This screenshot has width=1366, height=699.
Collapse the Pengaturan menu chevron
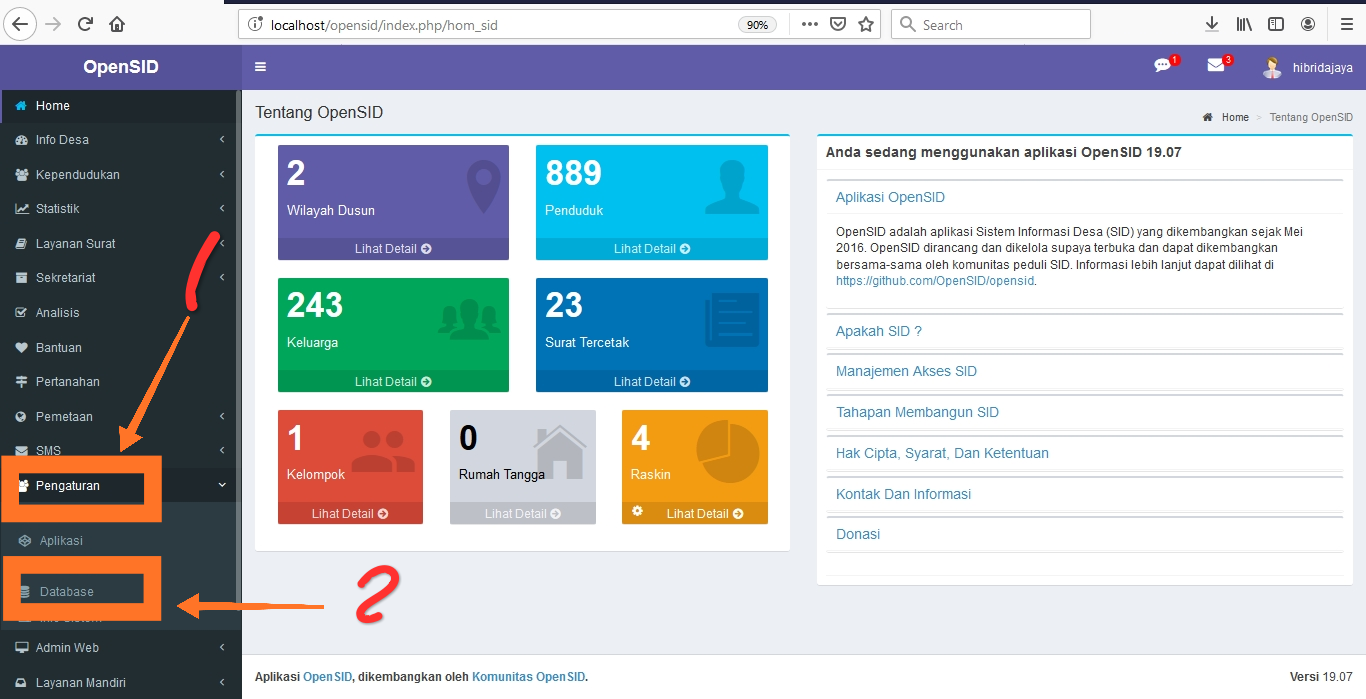pos(222,486)
